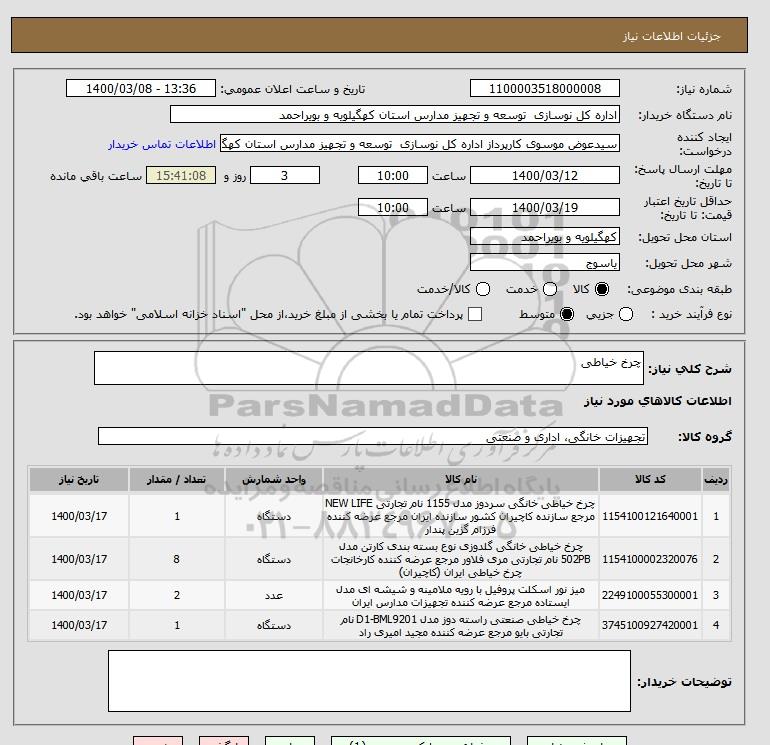Click the 502PB embroidery sewing machine description
Viewport: 770px width, 745px height.
click(x=461, y=559)
